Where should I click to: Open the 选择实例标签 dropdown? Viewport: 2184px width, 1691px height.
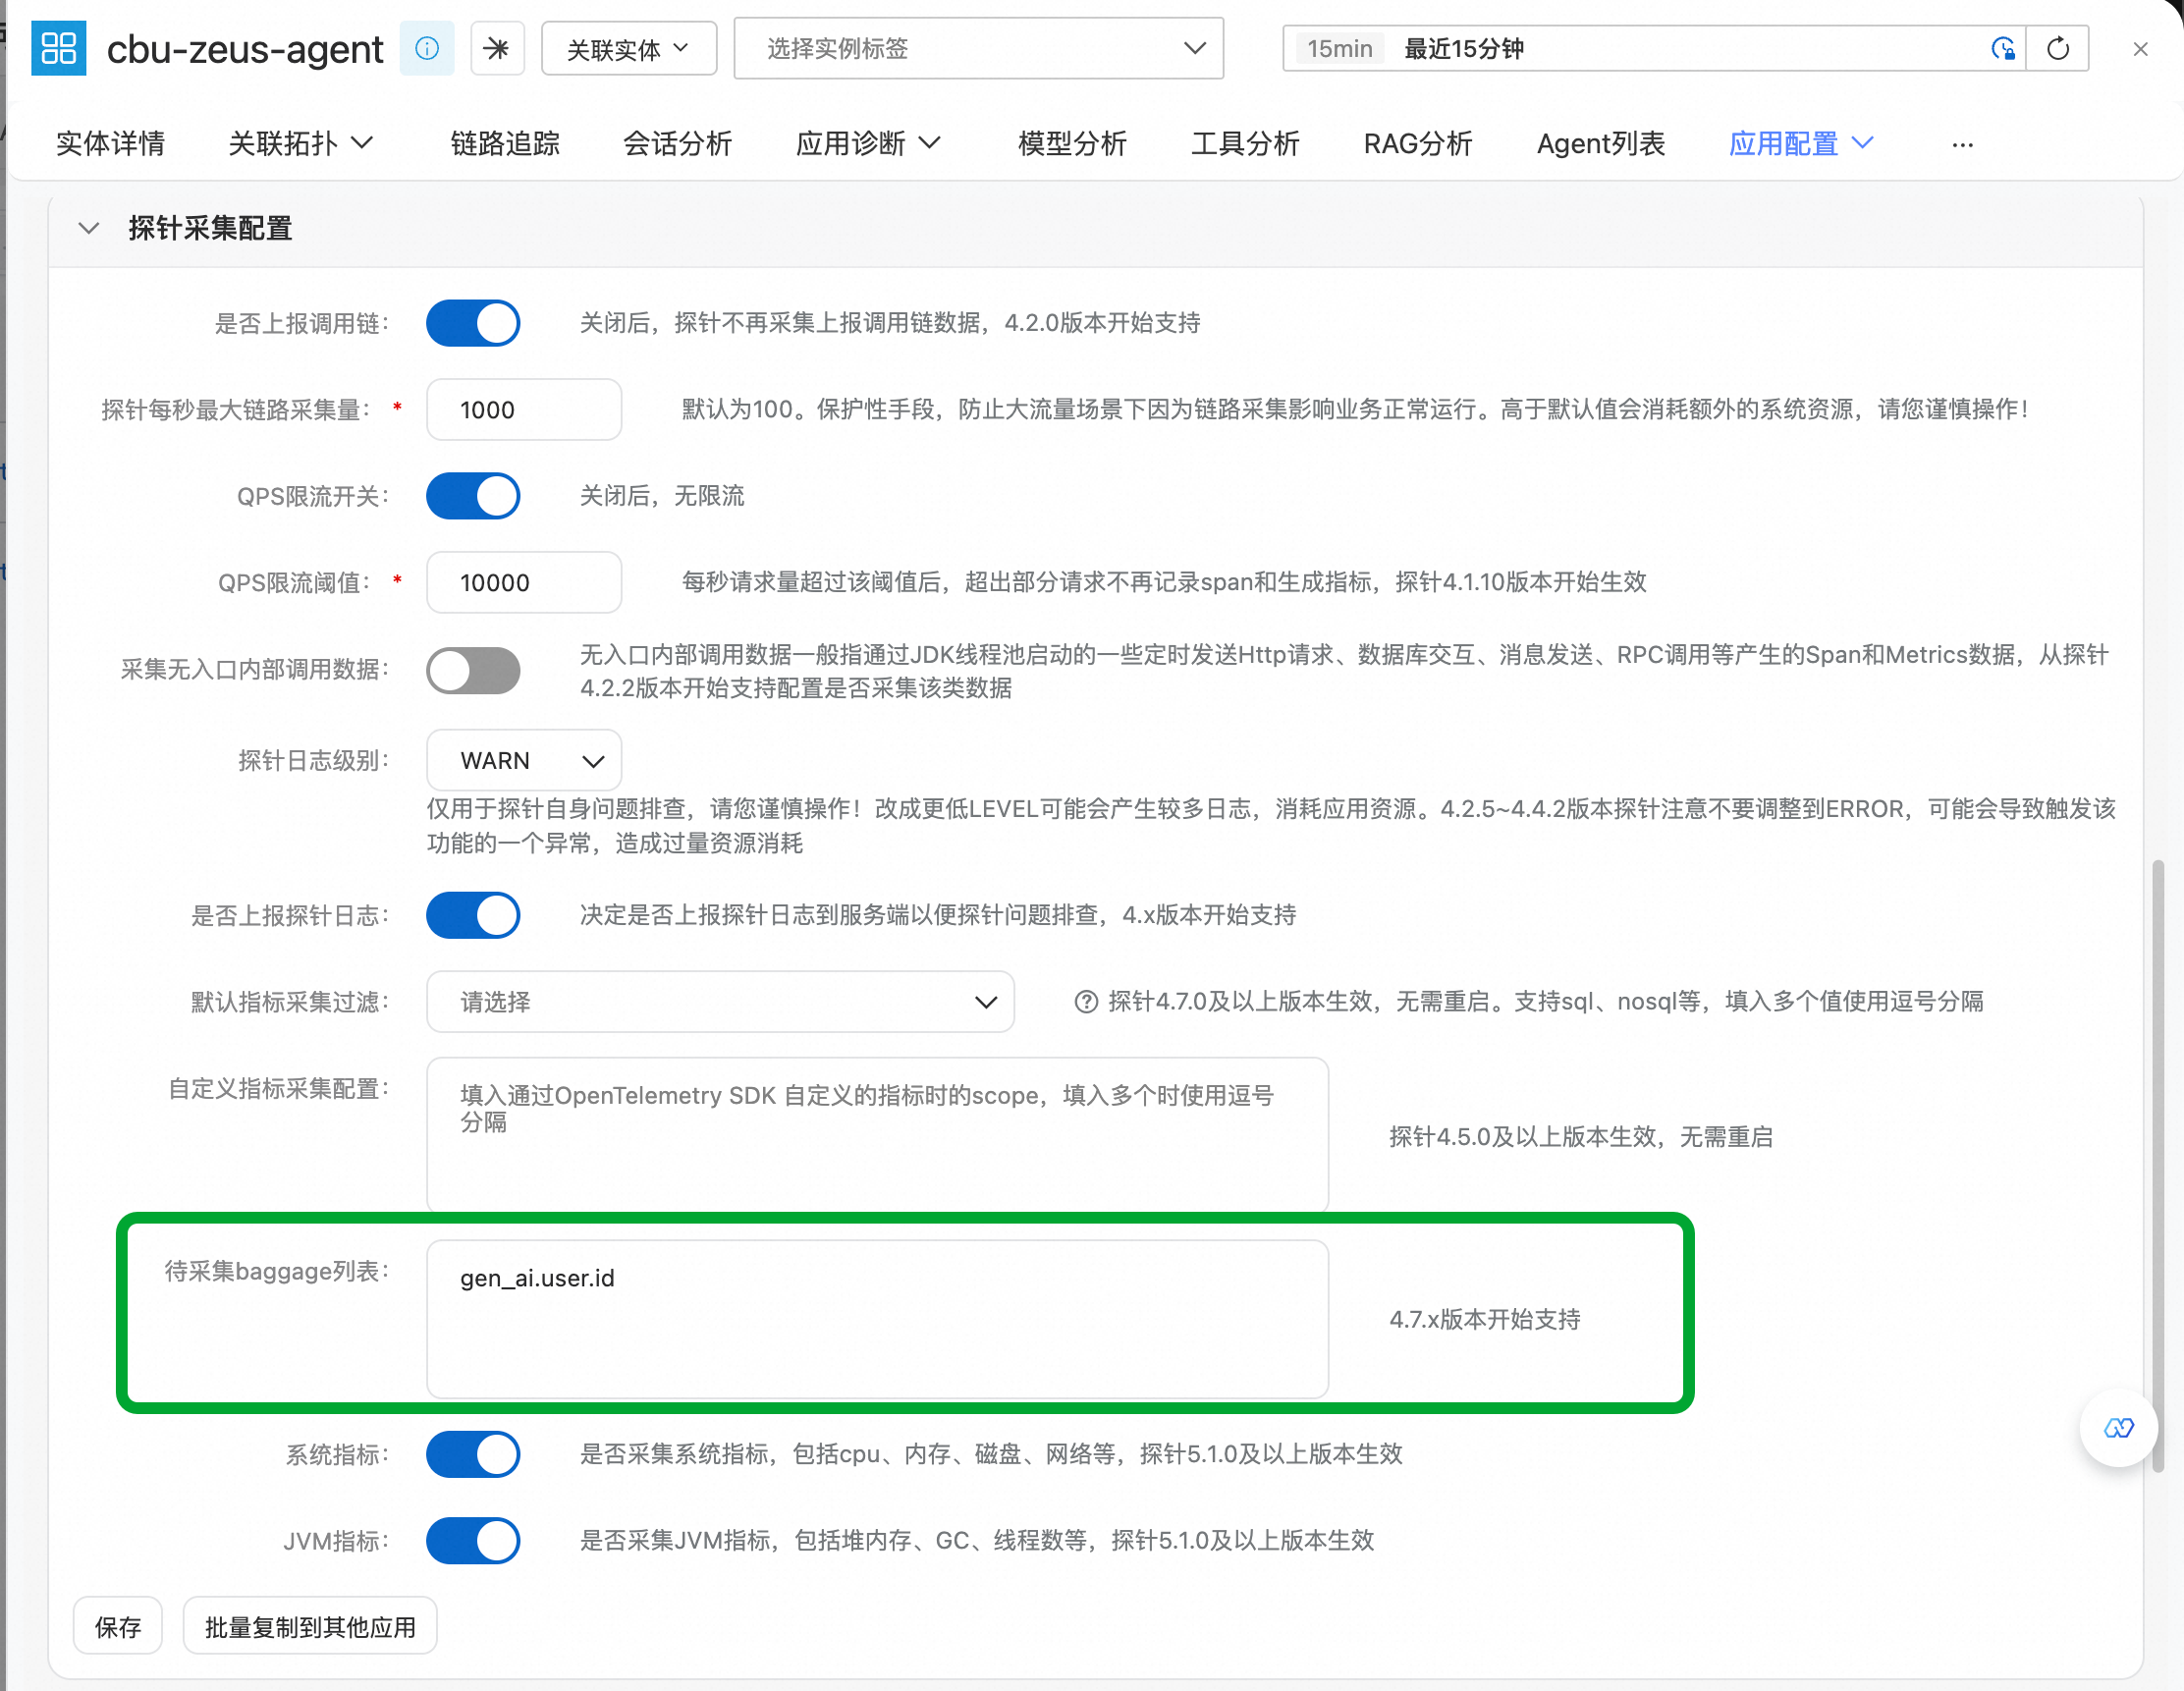[x=978, y=48]
